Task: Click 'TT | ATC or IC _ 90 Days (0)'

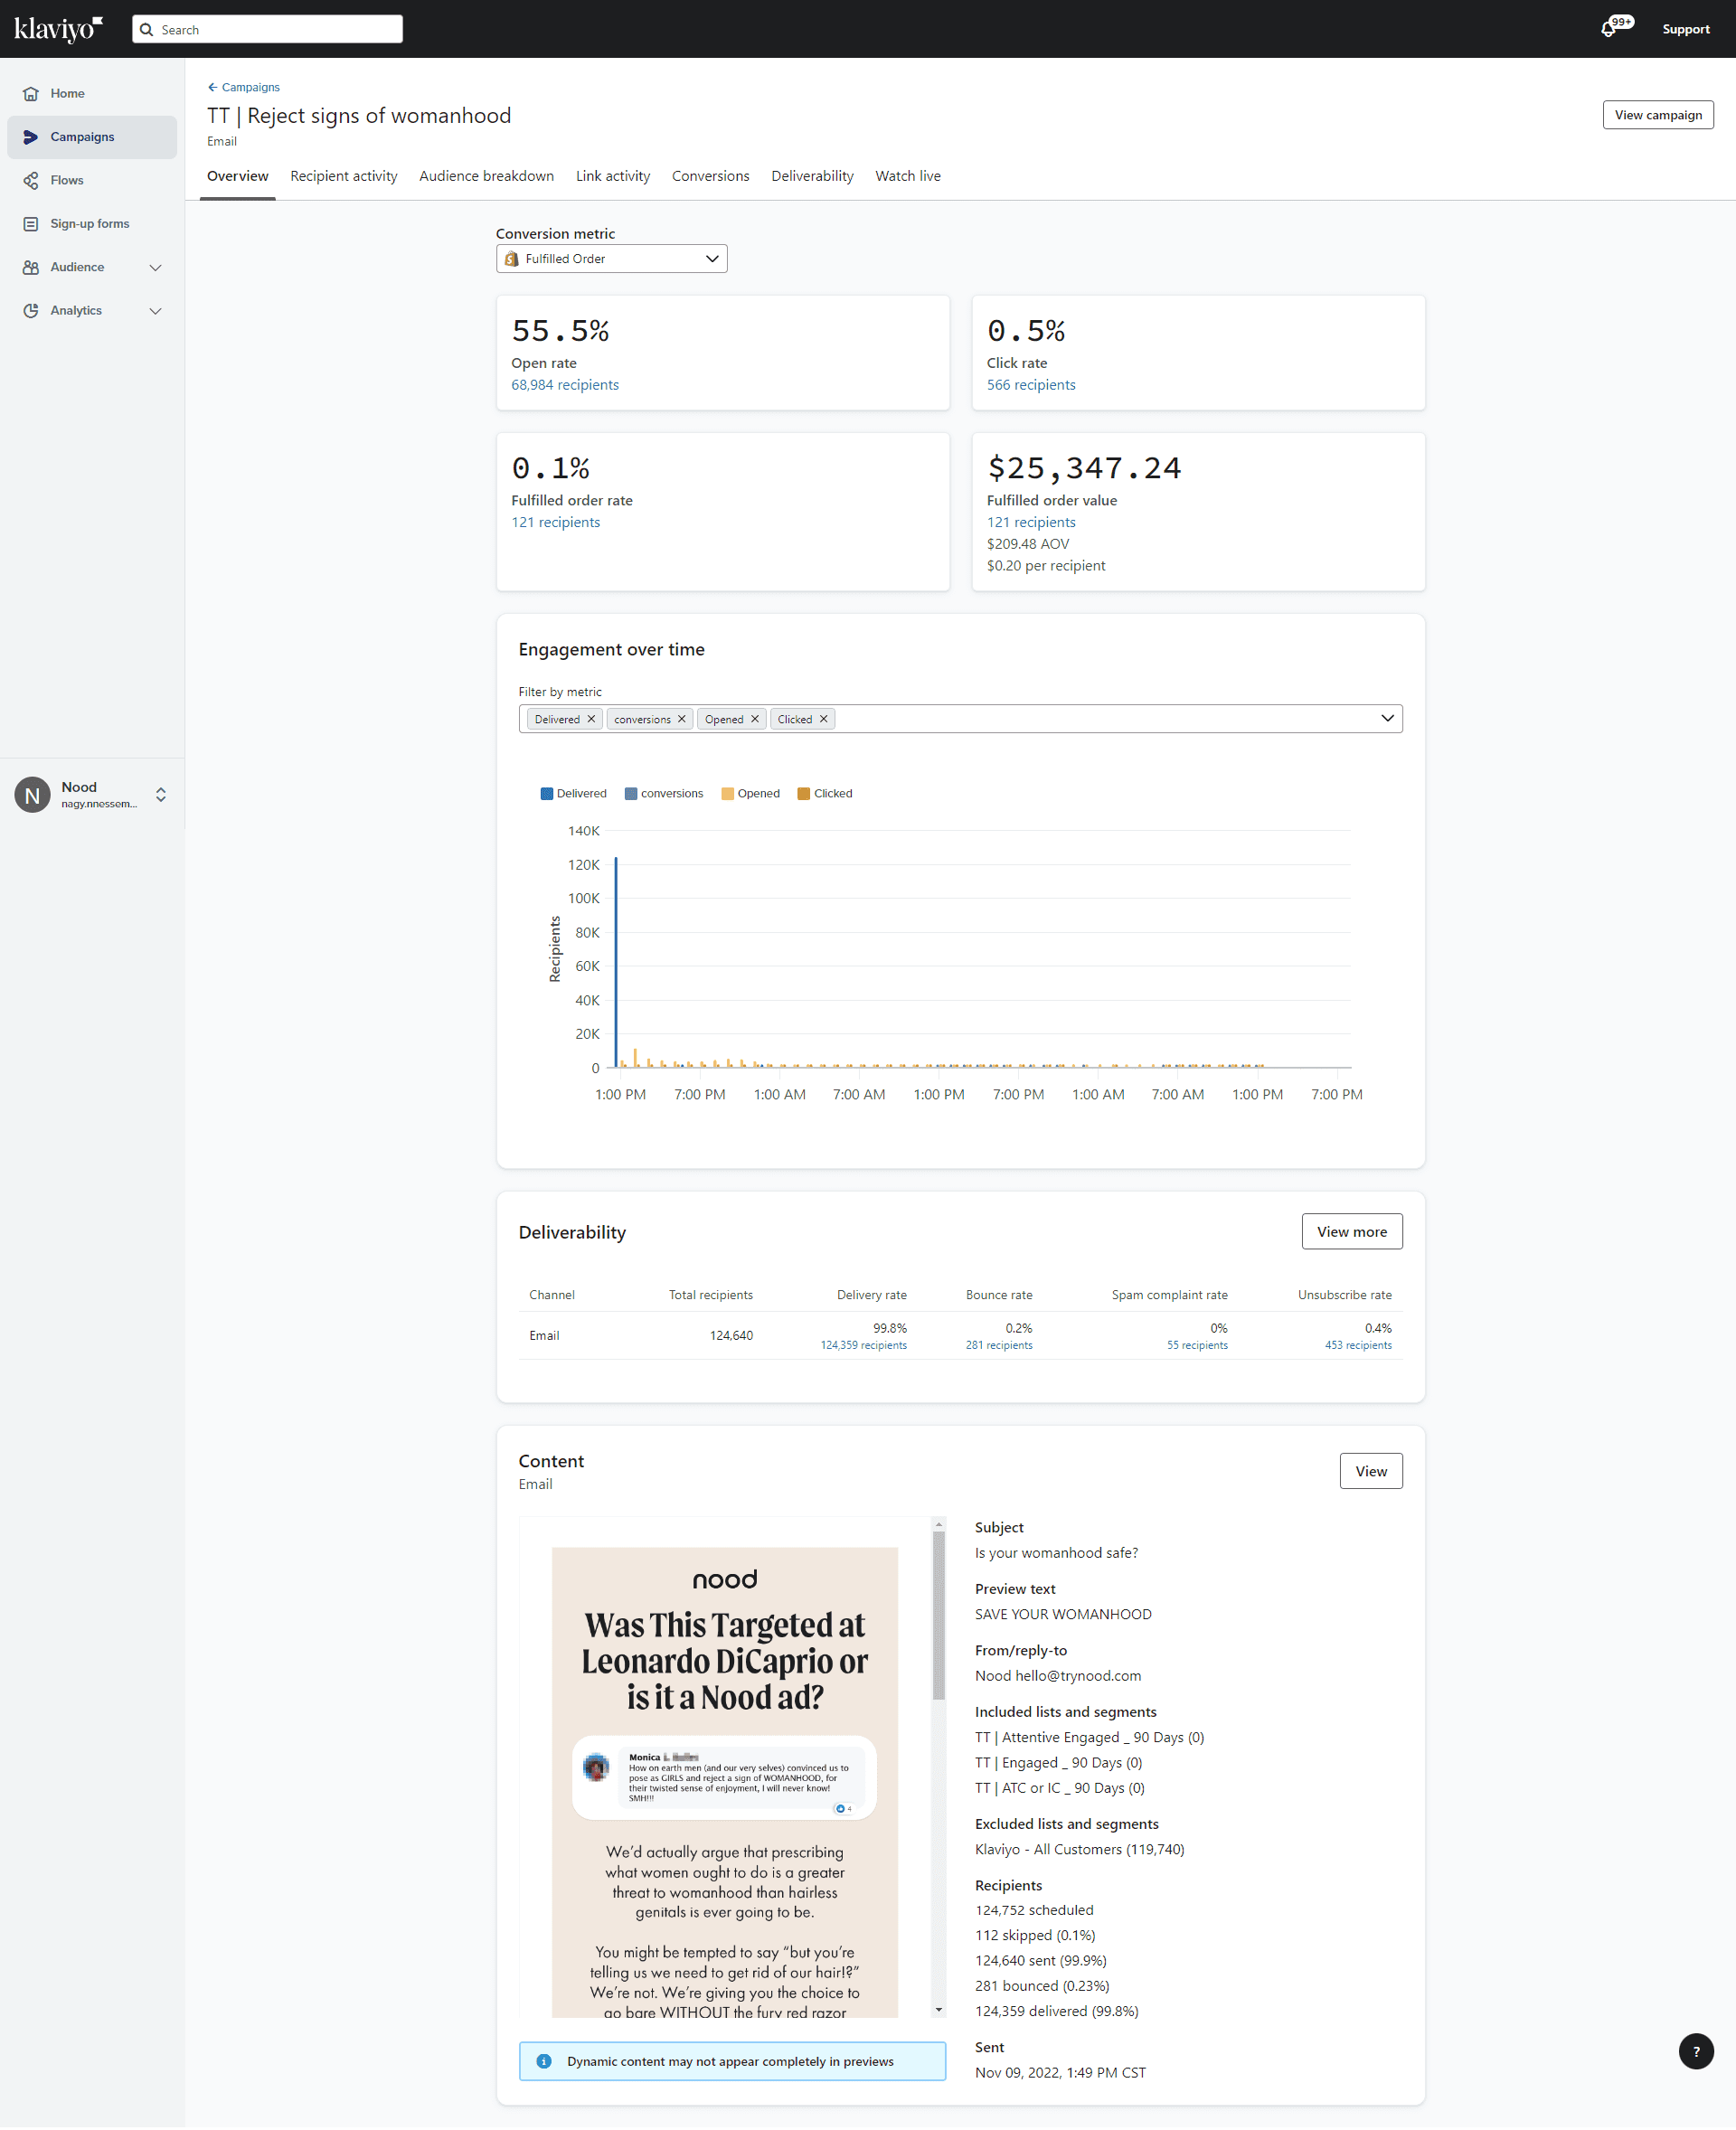Action: [x=1060, y=1788]
